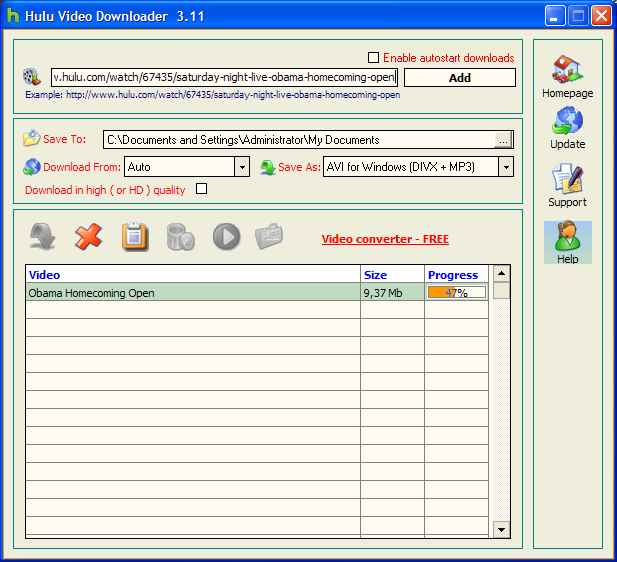Screen dimensions: 617x562
Task: Click the Hulu URL input field
Action: 224,77
